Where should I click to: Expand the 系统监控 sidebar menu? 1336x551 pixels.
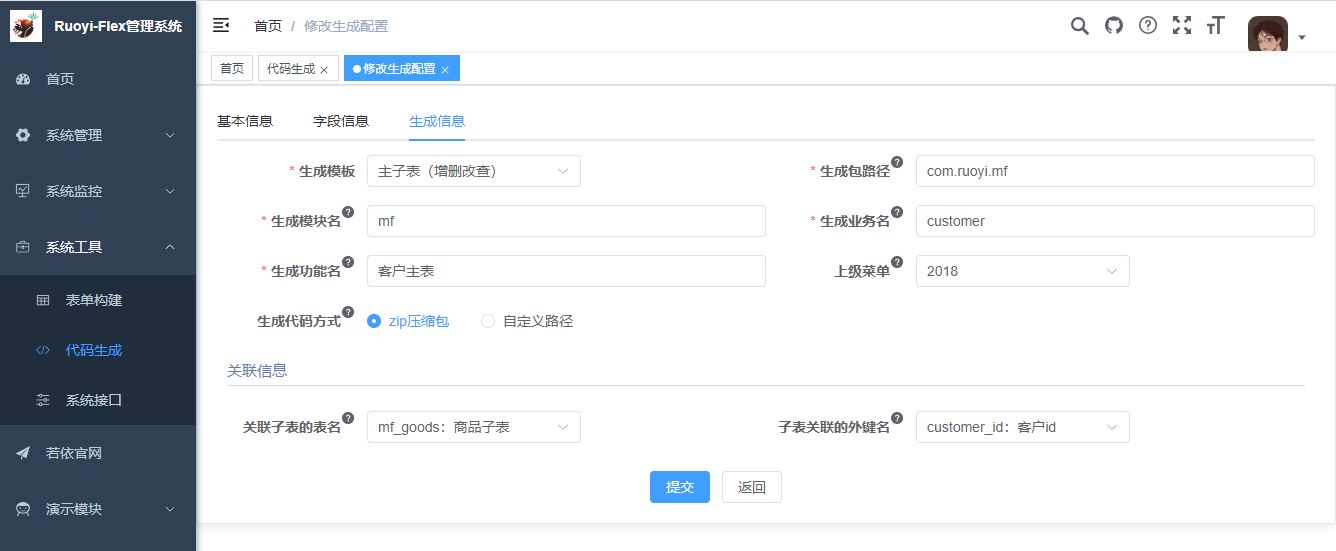(98, 191)
